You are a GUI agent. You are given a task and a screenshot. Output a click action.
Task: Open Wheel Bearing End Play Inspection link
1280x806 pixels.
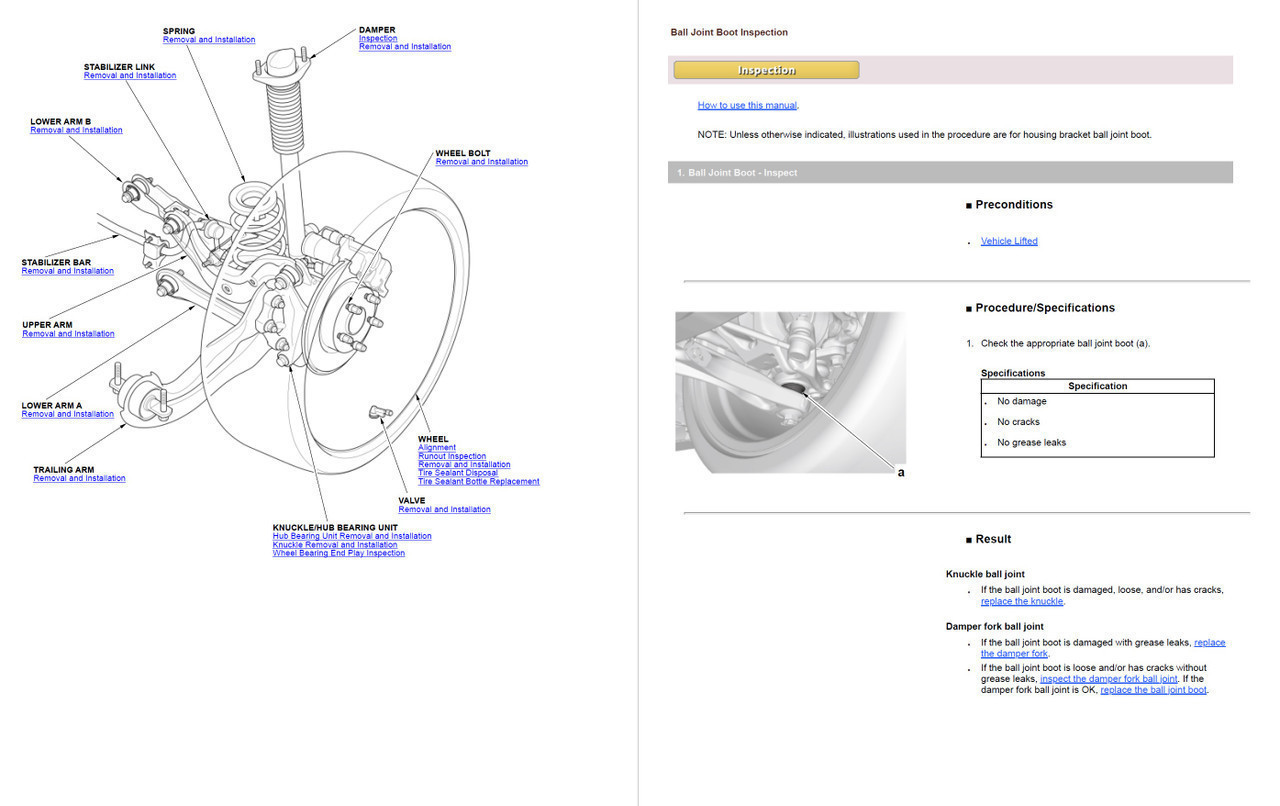(339, 553)
